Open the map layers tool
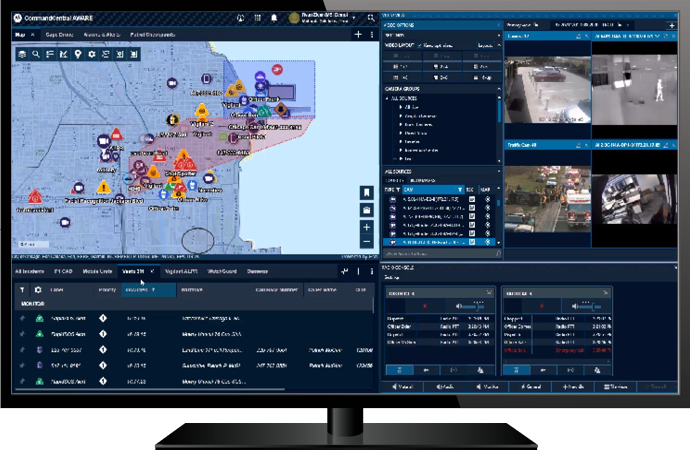This screenshot has height=450, width=690. point(22,53)
